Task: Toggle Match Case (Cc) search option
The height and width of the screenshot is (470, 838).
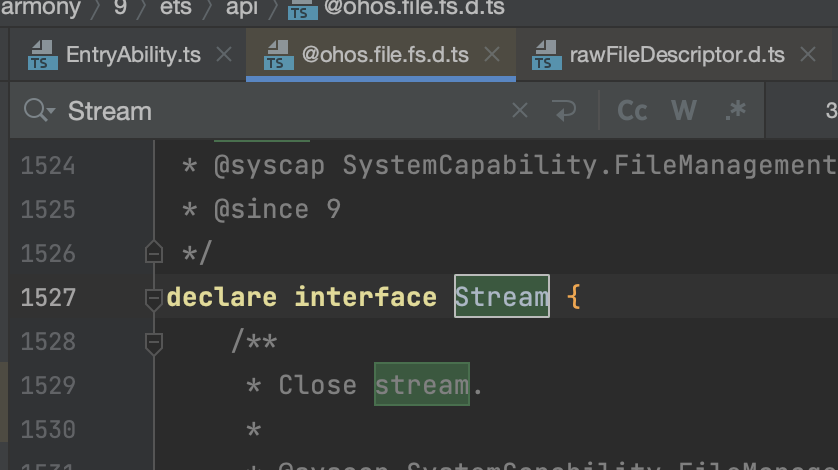Action: coord(632,111)
